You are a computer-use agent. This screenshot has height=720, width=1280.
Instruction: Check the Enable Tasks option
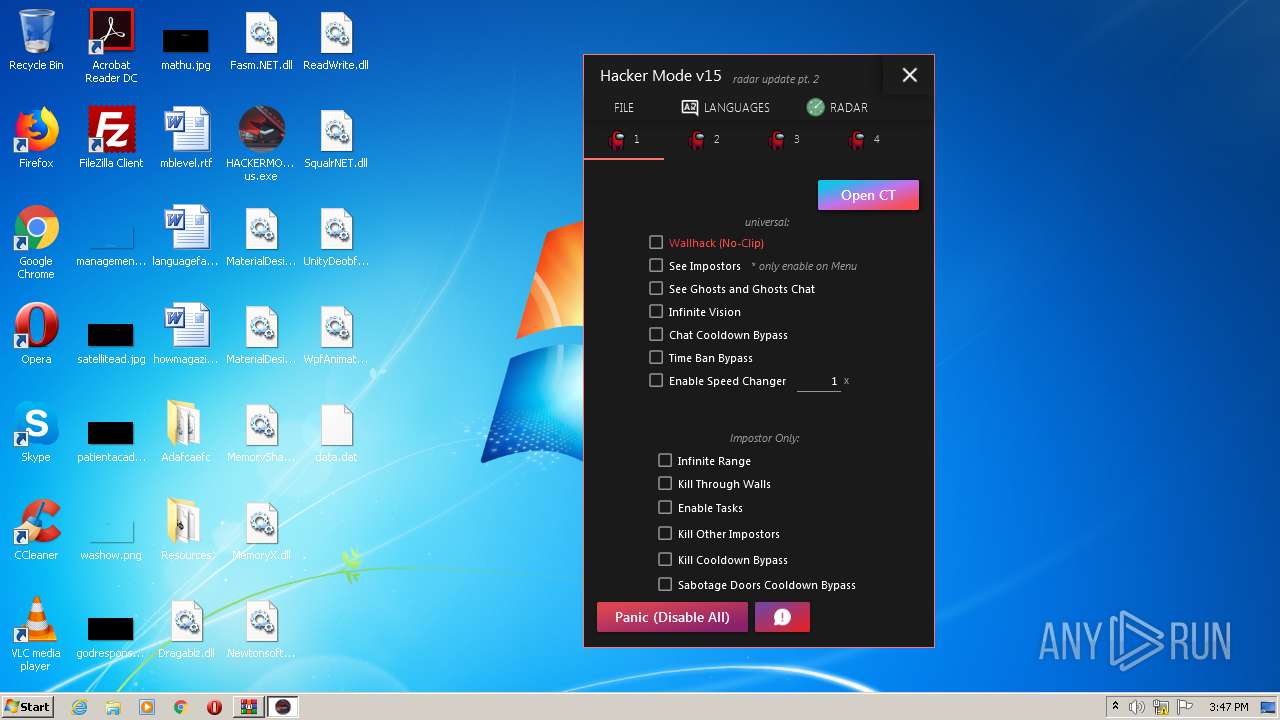pyautogui.click(x=665, y=507)
